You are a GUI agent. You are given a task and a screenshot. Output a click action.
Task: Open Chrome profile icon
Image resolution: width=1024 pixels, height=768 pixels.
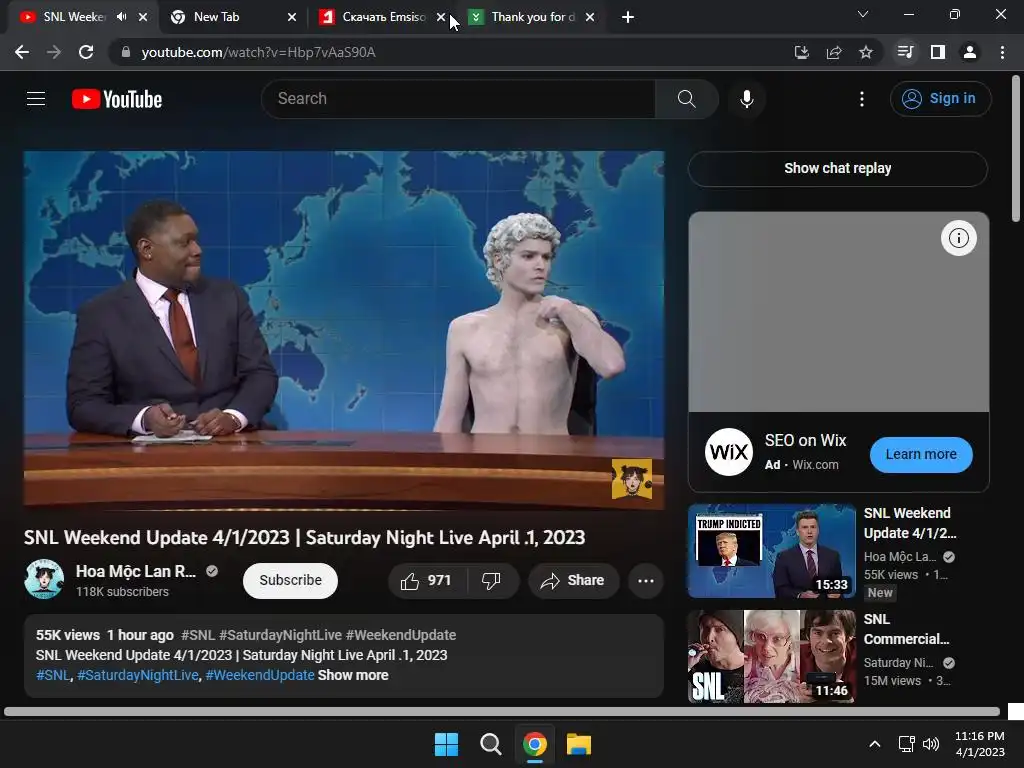coord(970,52)
